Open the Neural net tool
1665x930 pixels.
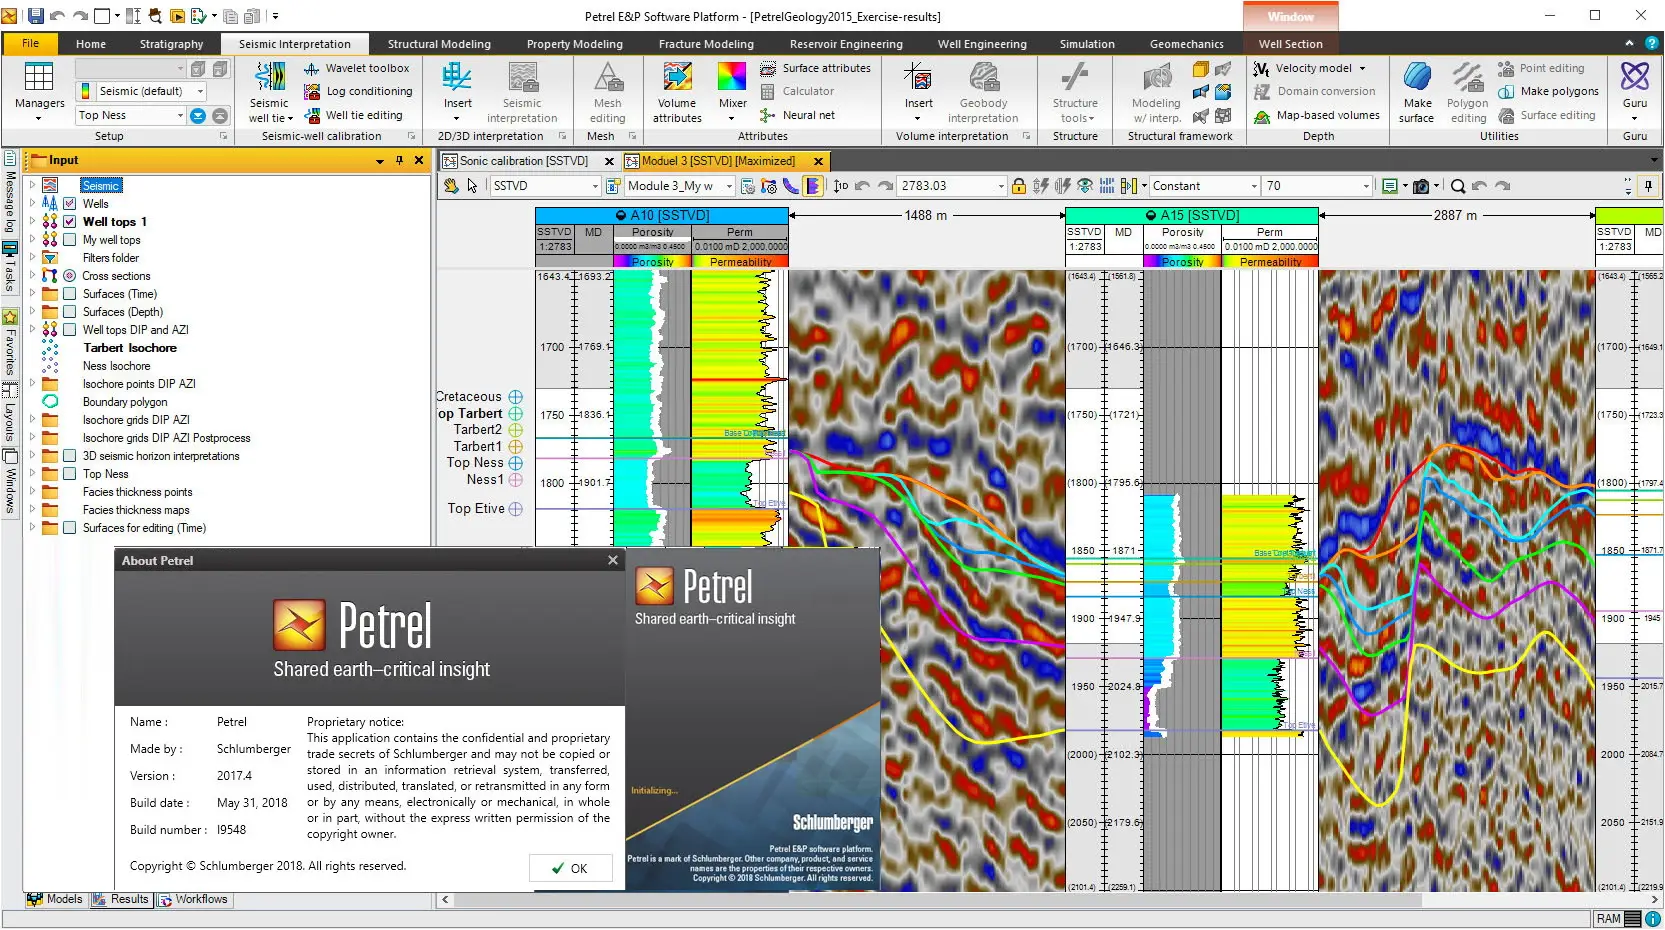(x=797, y=115)
